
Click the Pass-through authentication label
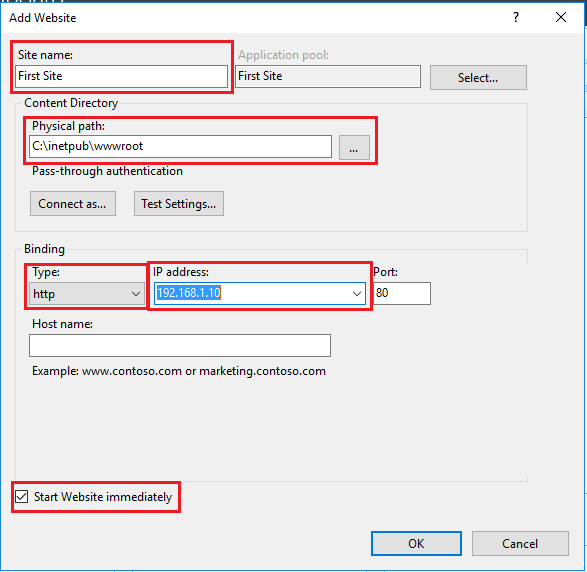[x=107, y=171]
